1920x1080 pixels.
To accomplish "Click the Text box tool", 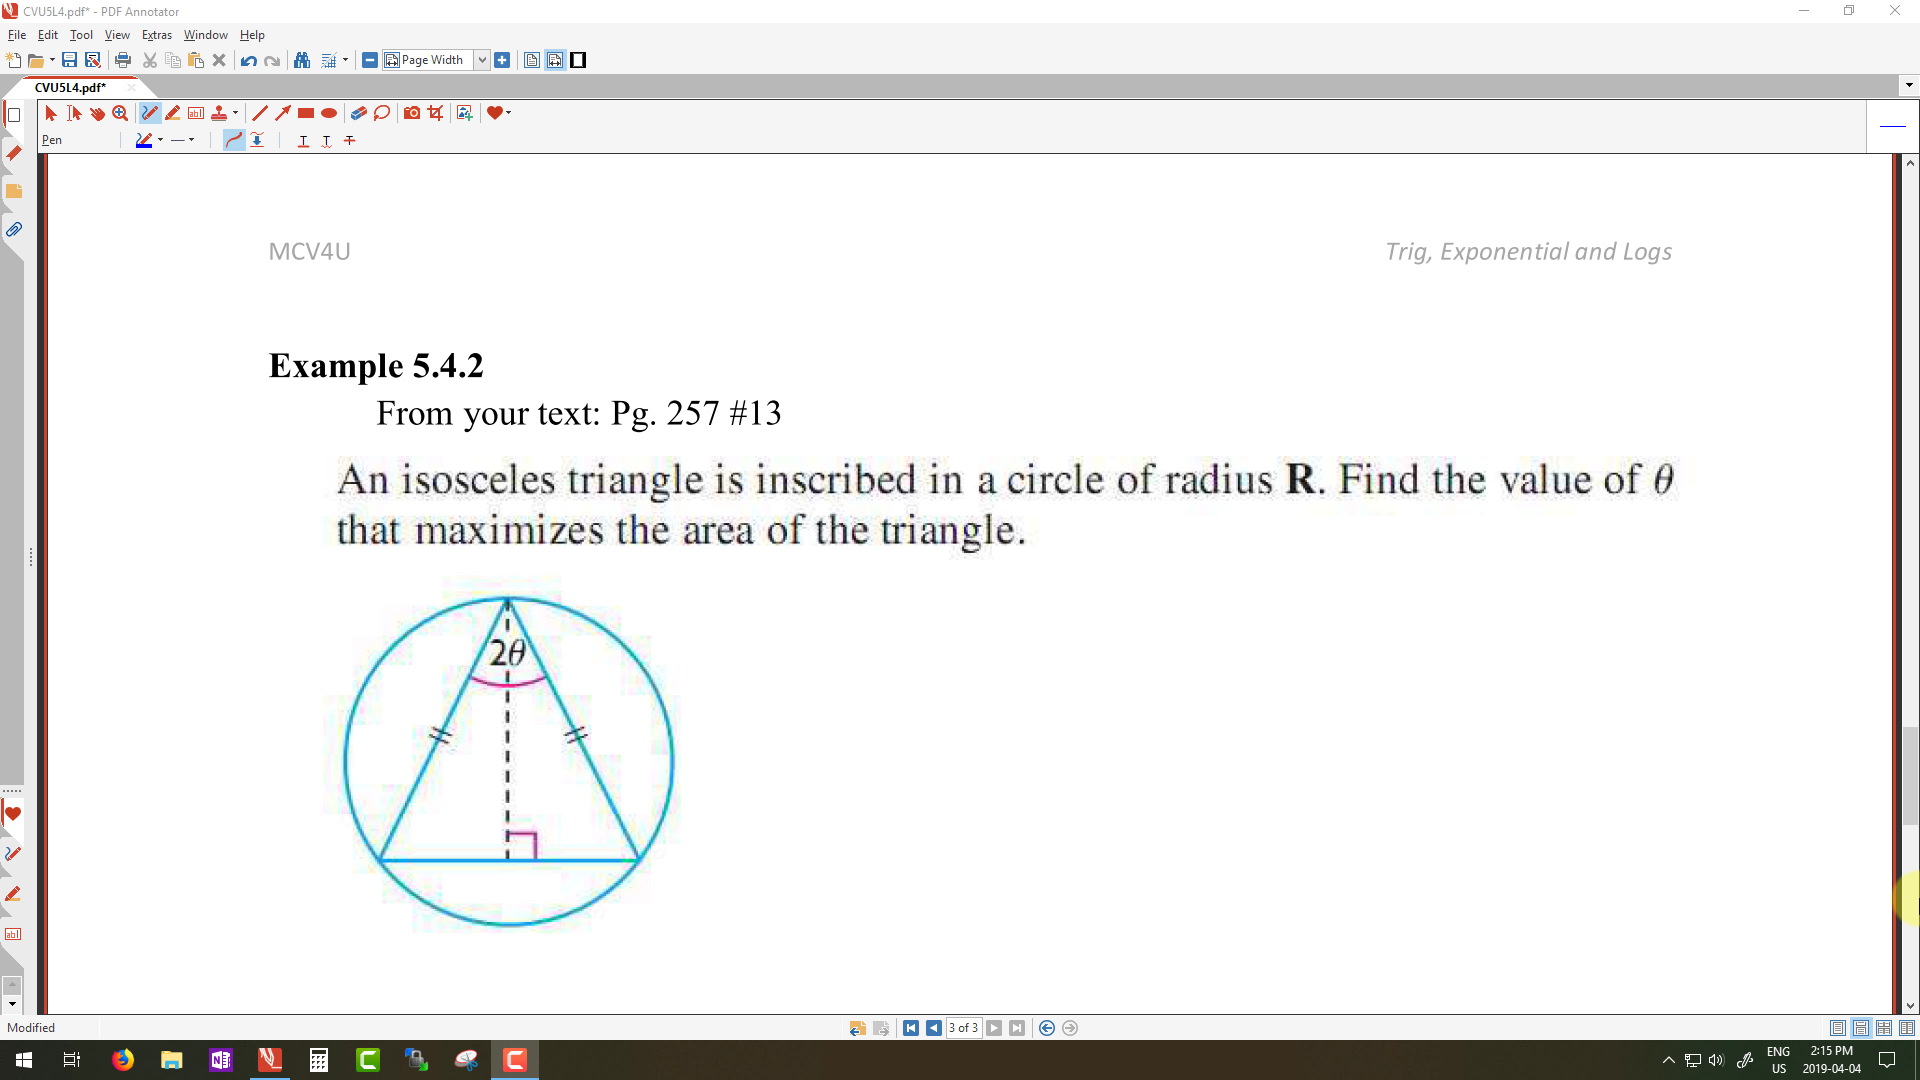I will (196, 113).
